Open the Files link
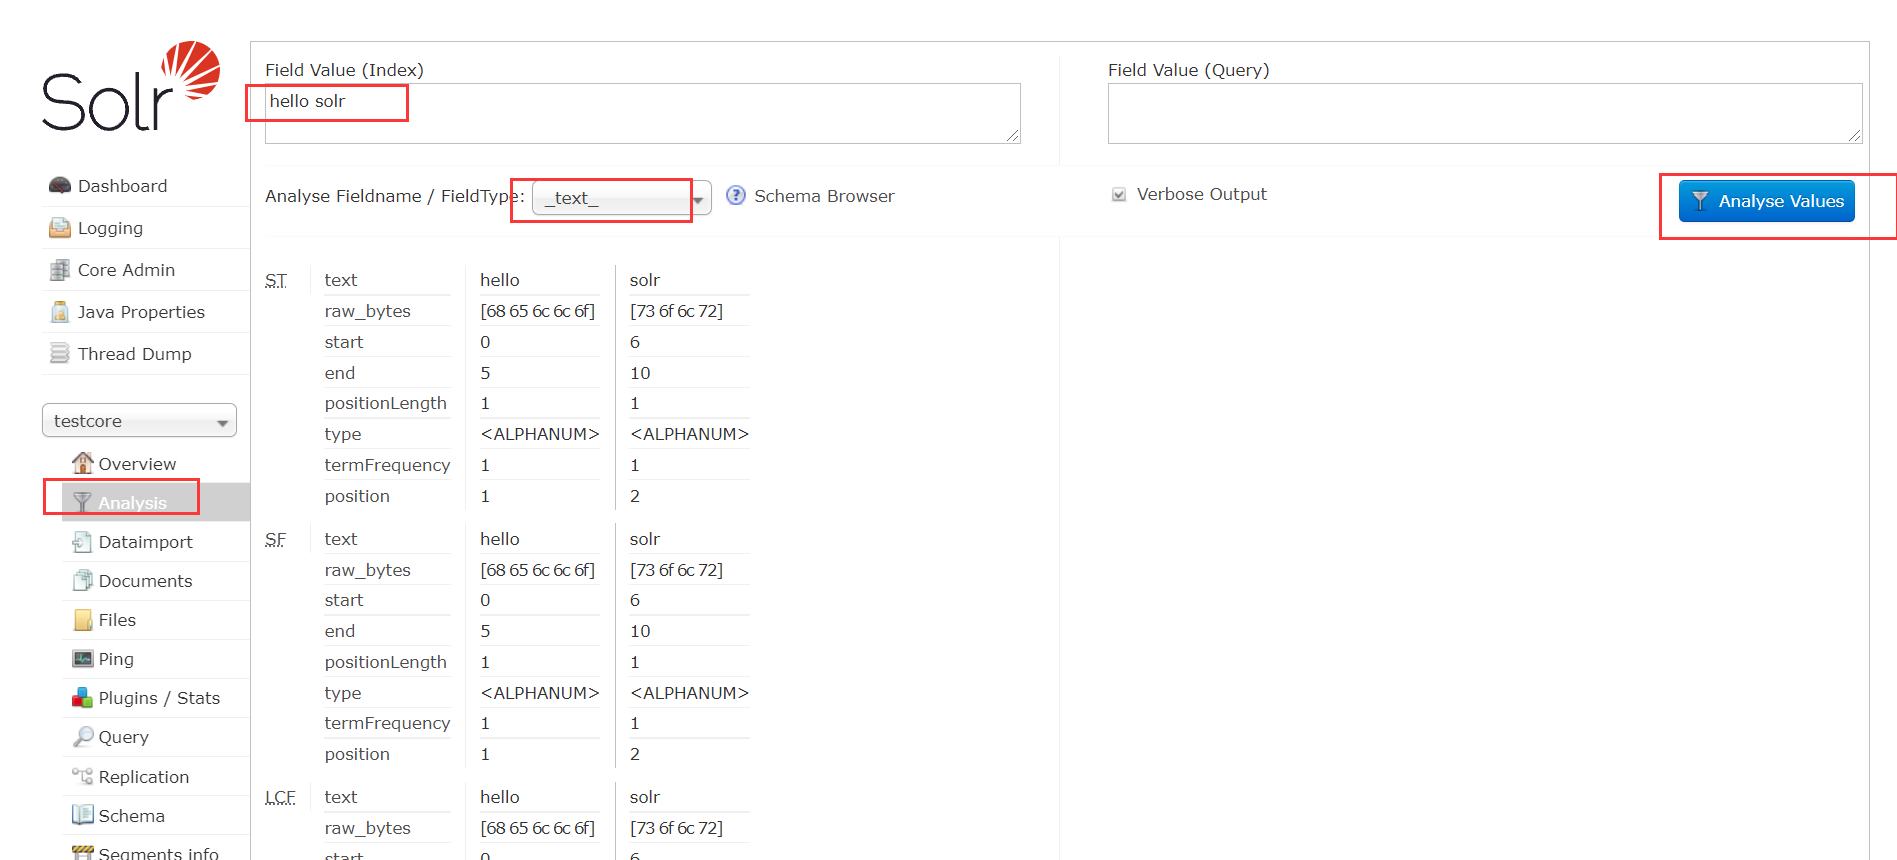1897x860 pixels. (x=117, y=620)
